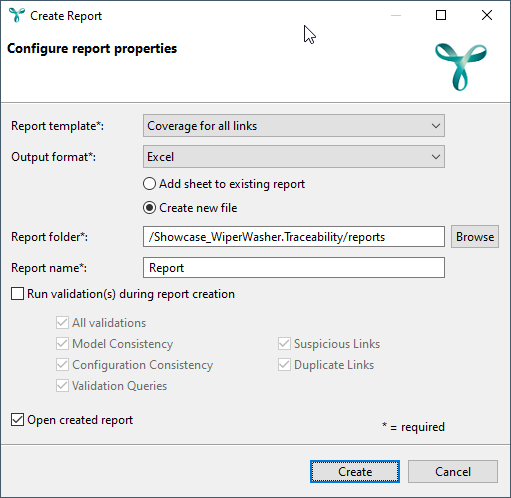This screenshot has height=498, width=511.
Task: Click the app logo in title bar
Action: [x=17, y=15]
